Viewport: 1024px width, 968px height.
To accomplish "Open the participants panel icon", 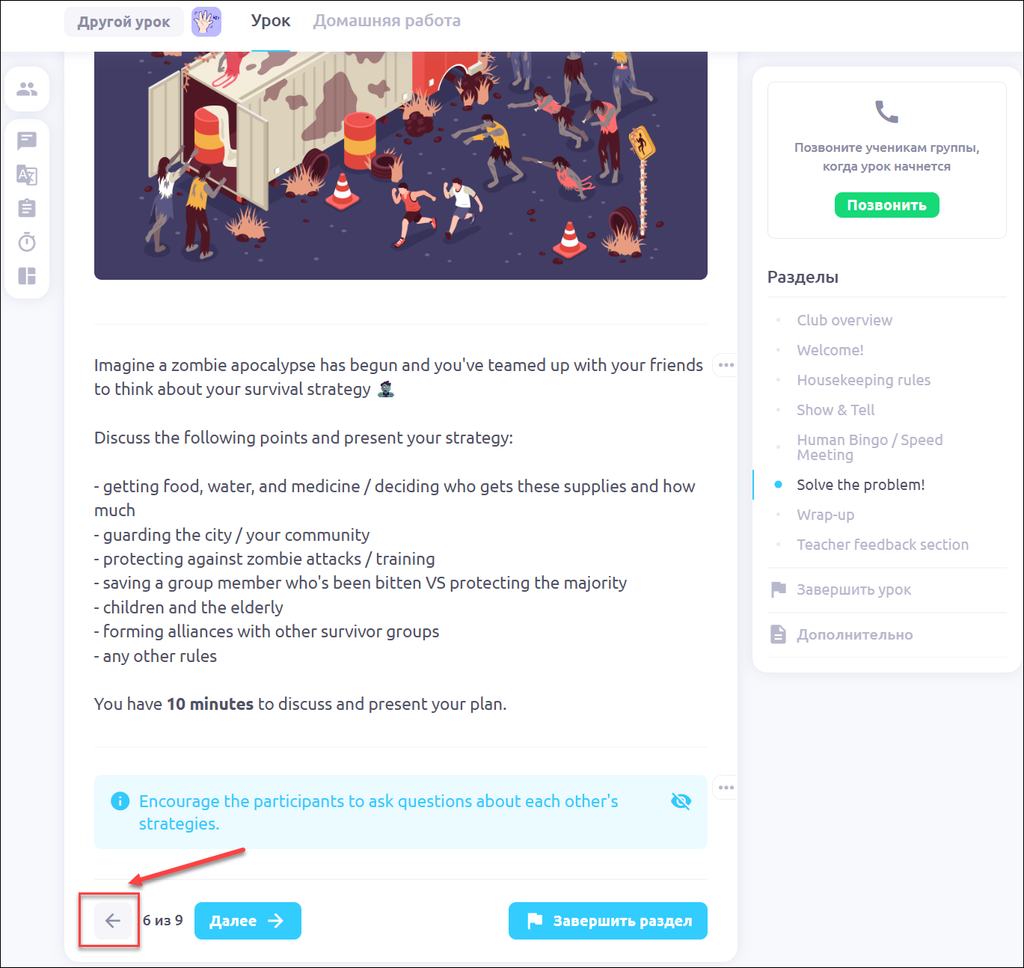I will pos(27,89).
